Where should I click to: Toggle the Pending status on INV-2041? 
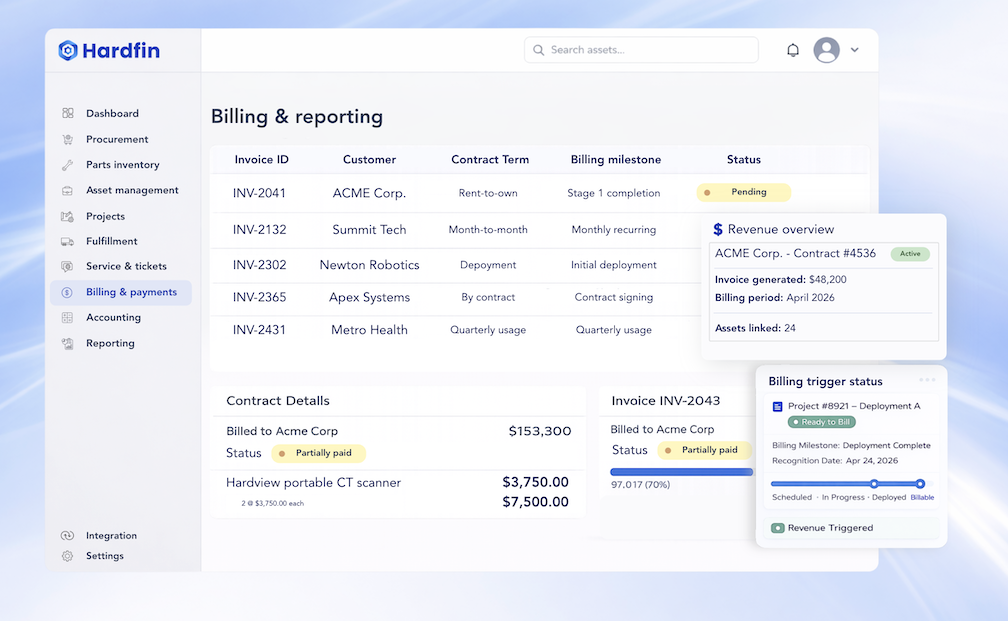coord(744,191)
